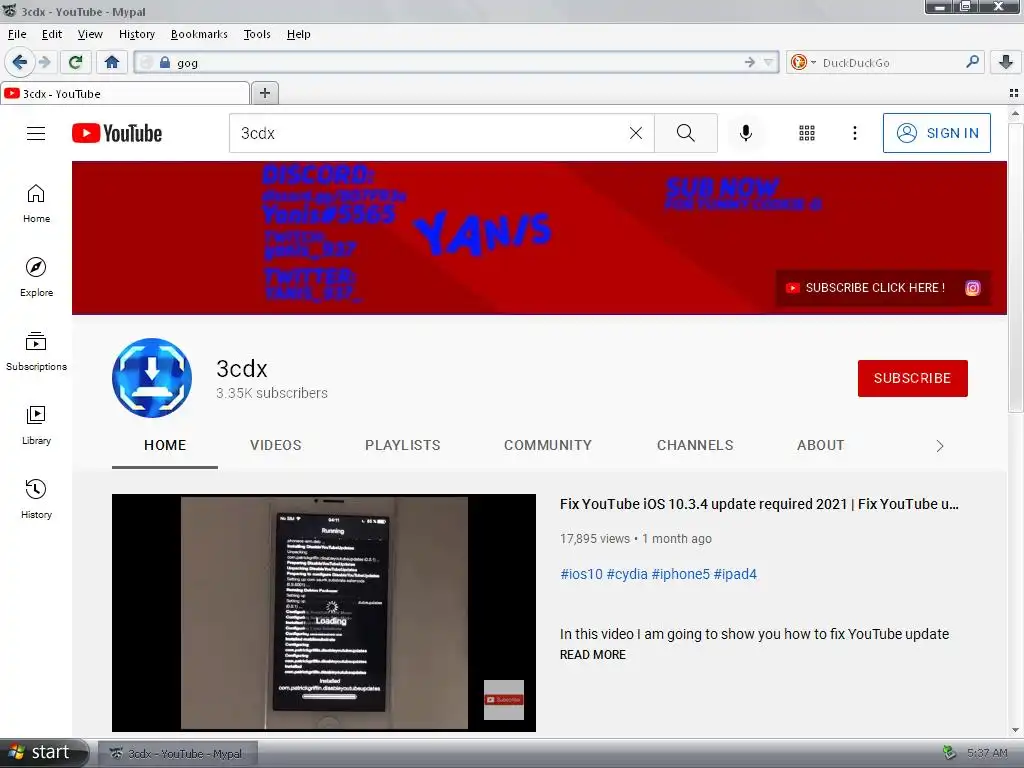Open the downloads arrow button
The image size is (1024, 768).
coord(1006,63)
